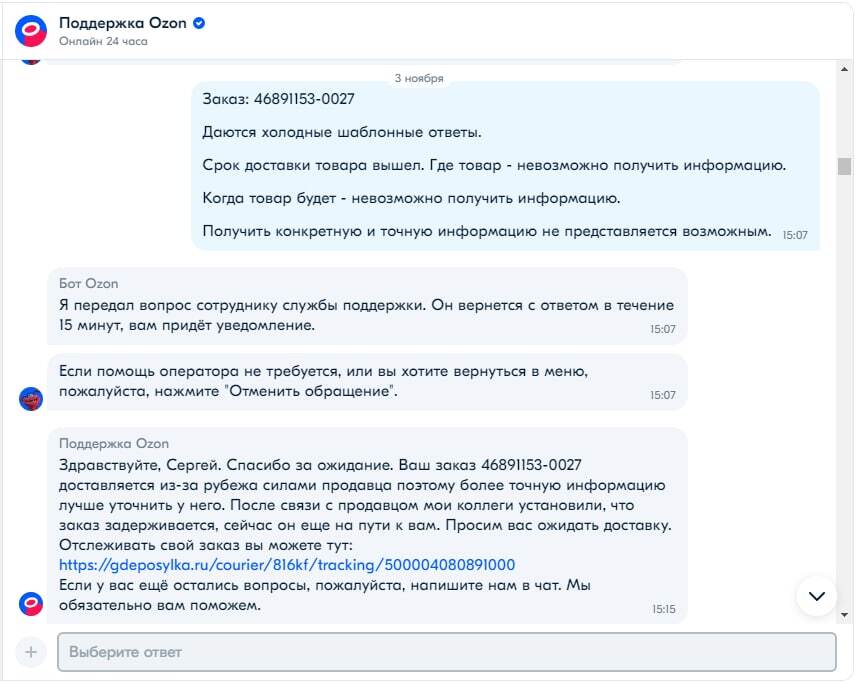Click the 'Заказ: 46891153-0027' line
This screenshot has height=685, width=860.
[279, 99]
